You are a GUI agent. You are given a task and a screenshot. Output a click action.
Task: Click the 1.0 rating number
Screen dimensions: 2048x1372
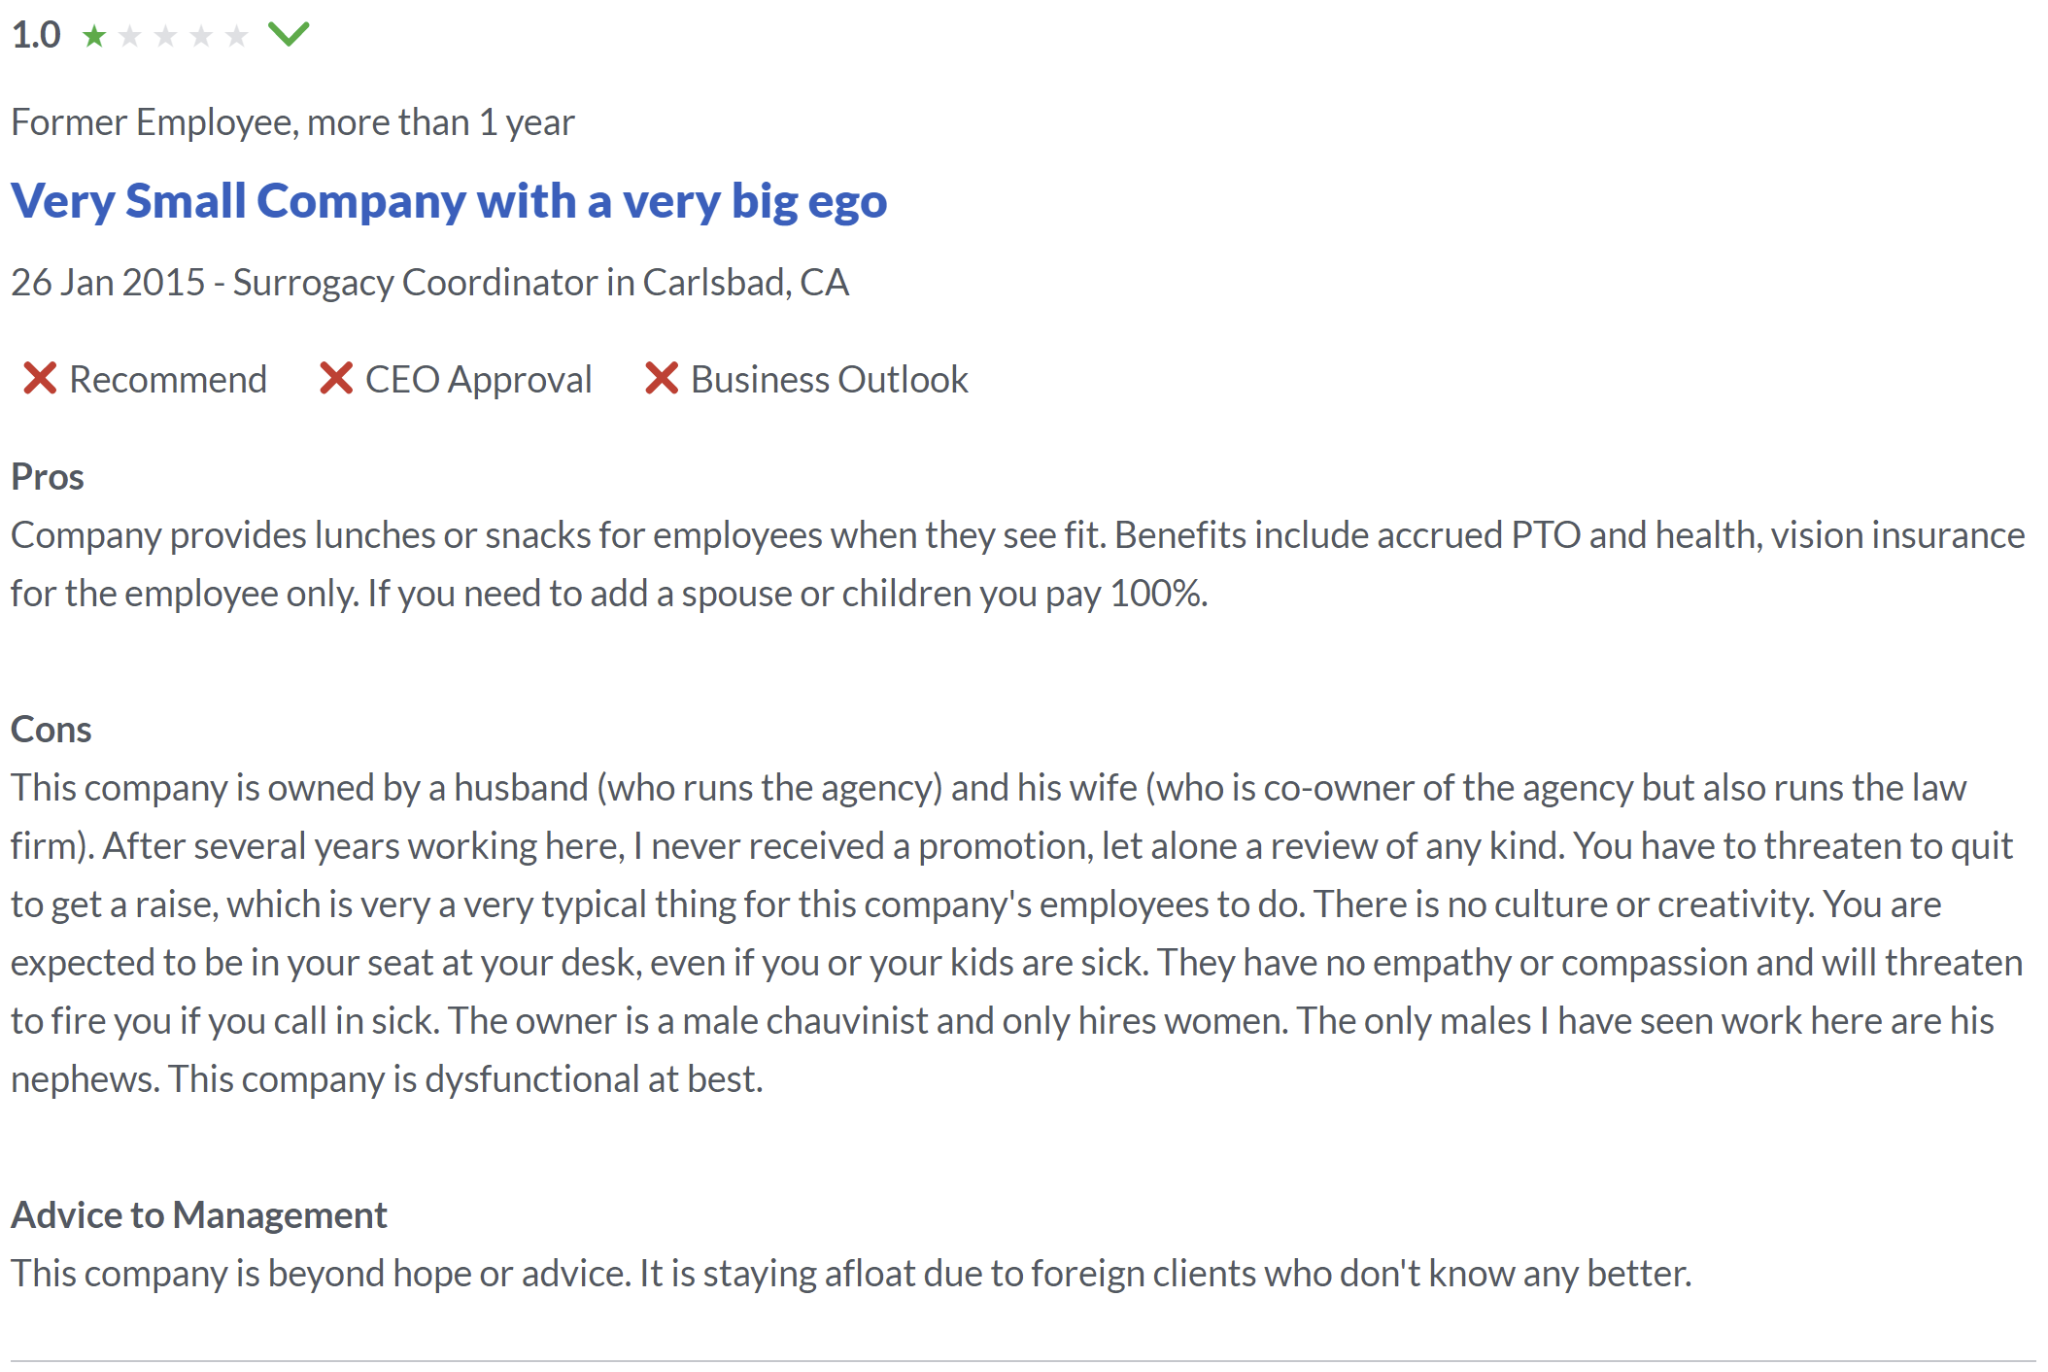[x=36, y=36]
